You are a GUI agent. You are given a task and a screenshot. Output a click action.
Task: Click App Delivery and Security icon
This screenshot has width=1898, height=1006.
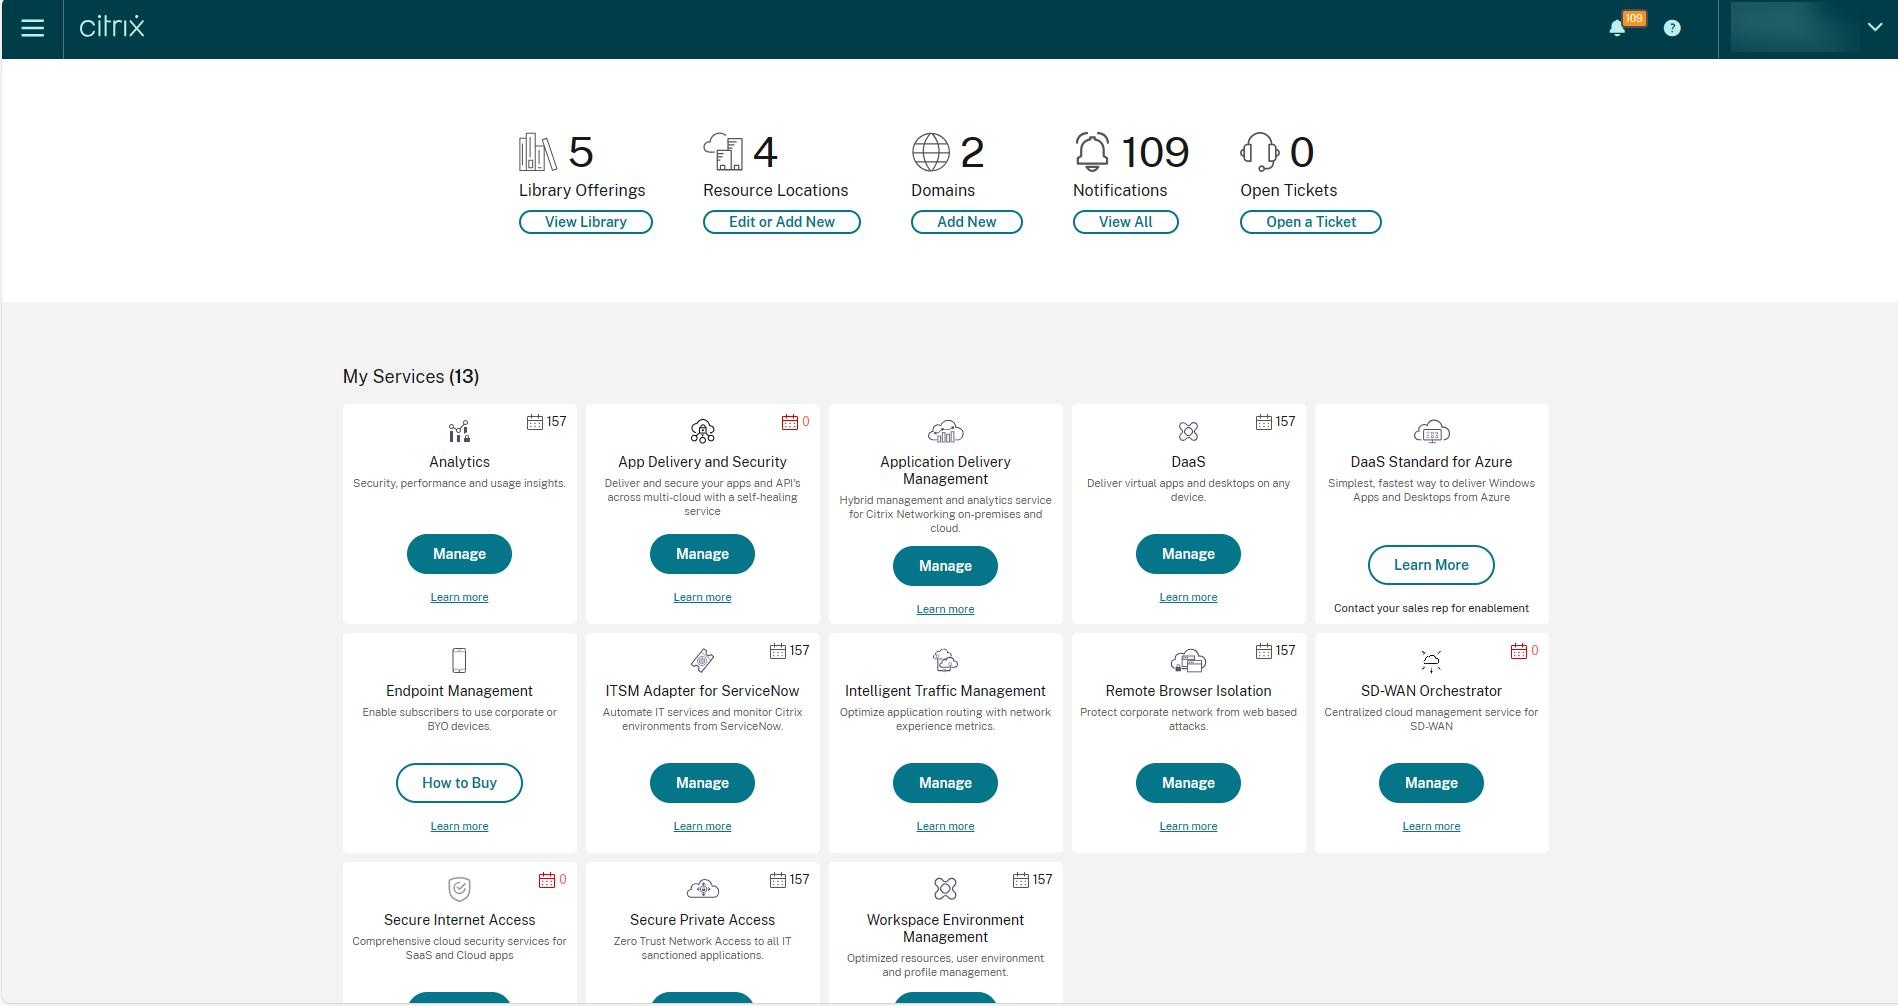point(703,432)
